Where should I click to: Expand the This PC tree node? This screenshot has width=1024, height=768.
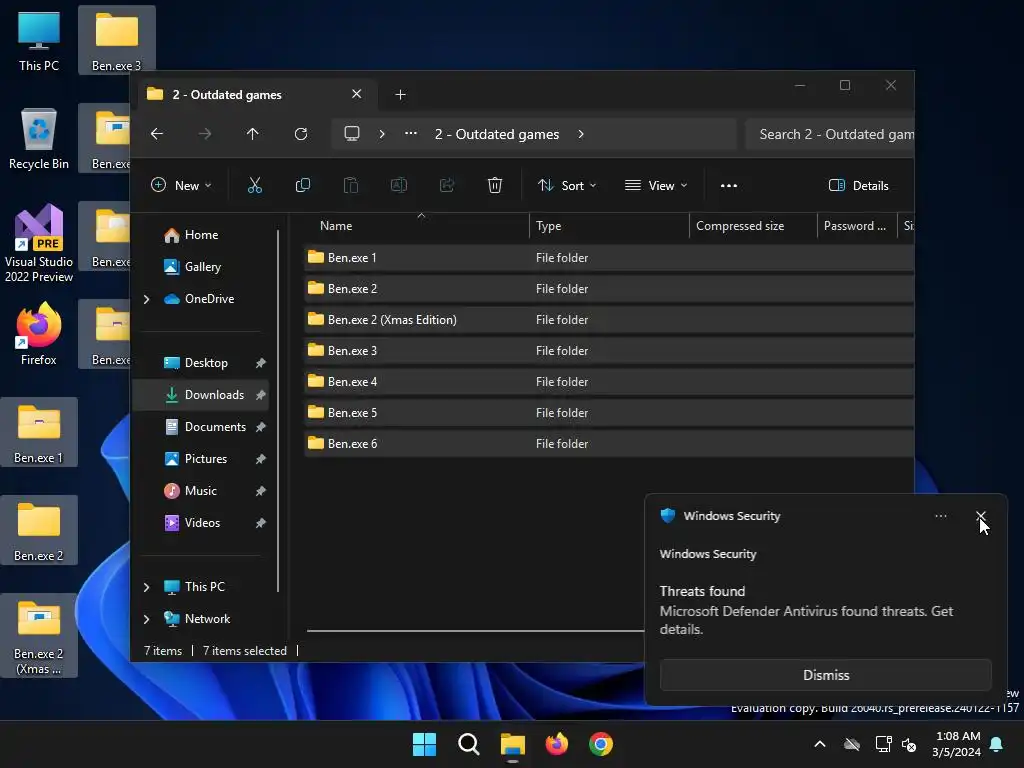146,587
